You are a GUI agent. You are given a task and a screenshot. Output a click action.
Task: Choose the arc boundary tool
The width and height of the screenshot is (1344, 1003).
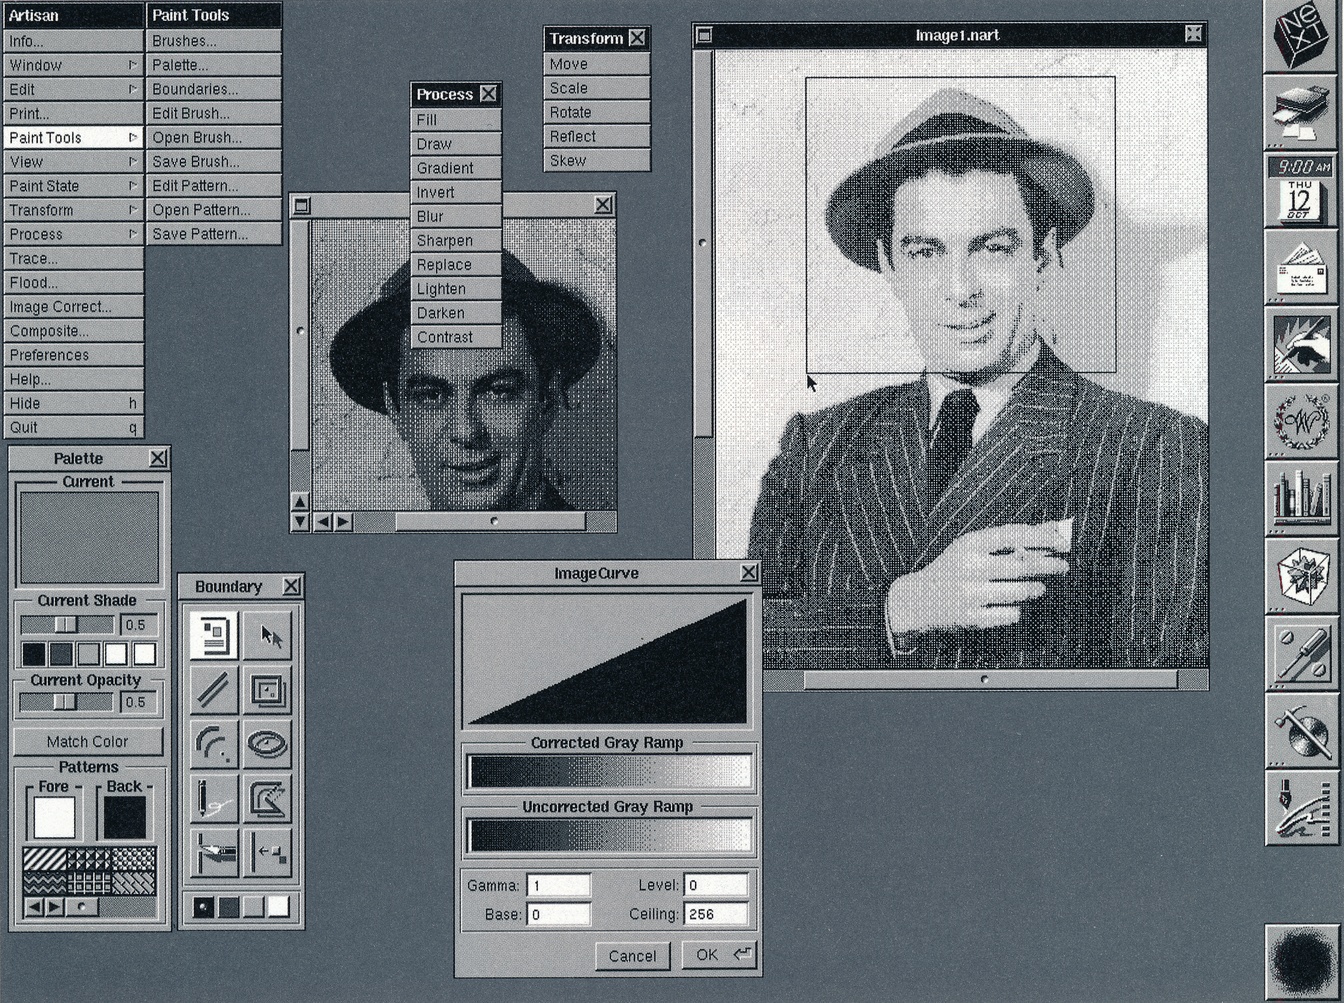[214, 743]
